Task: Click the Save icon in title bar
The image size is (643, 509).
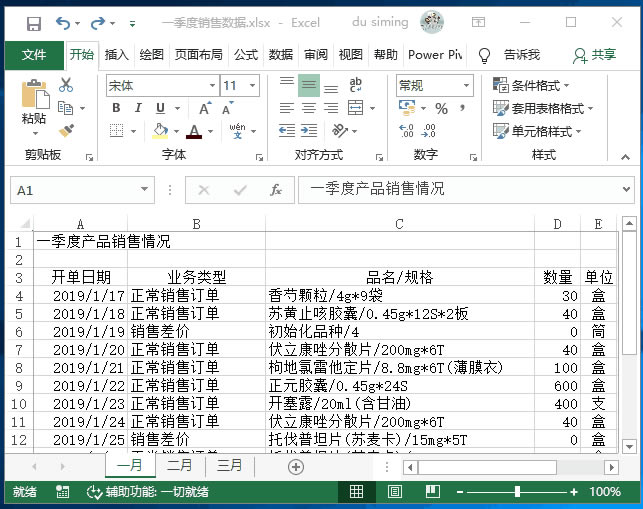Action: point(33,23)
